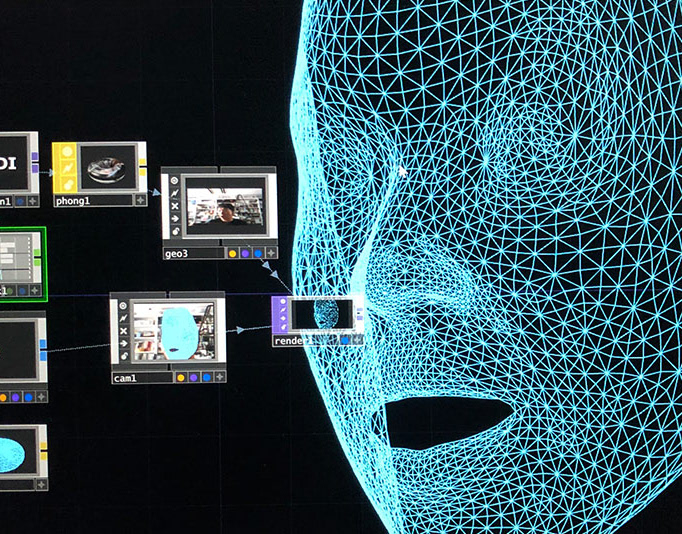Toggle the bypass X flag on cam1

pos(123,331)
